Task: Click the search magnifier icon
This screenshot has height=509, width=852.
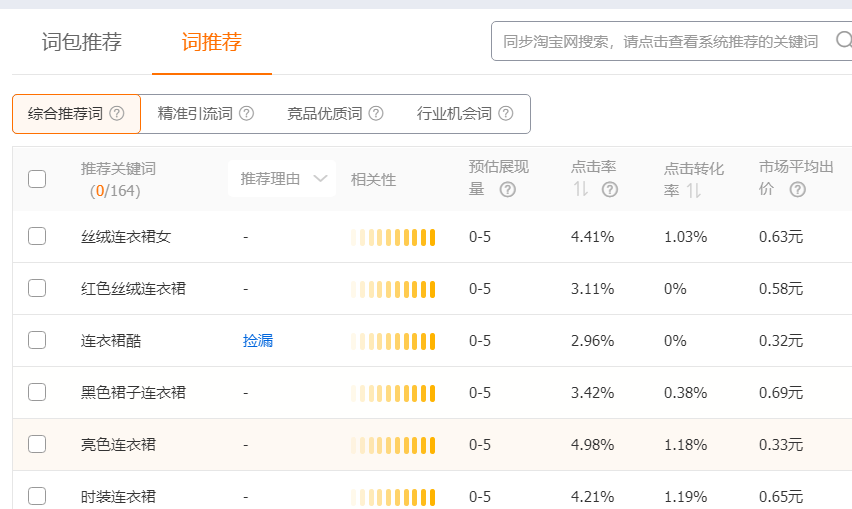Action: (843, 41)
